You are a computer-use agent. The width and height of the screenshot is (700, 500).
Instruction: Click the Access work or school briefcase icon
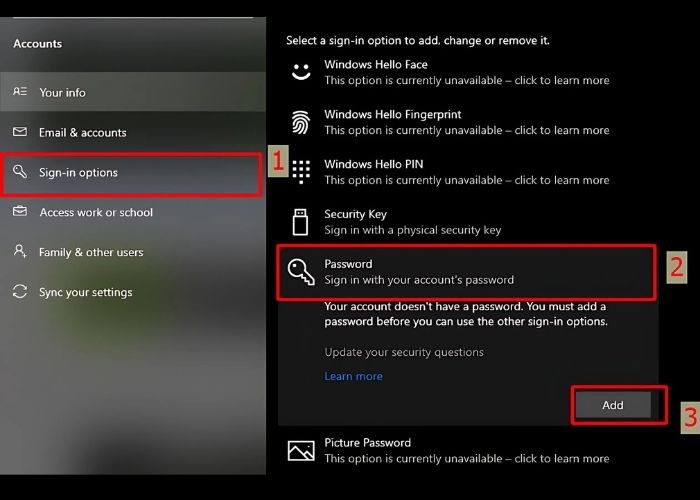pyautogui.click(x=20, y=212)
